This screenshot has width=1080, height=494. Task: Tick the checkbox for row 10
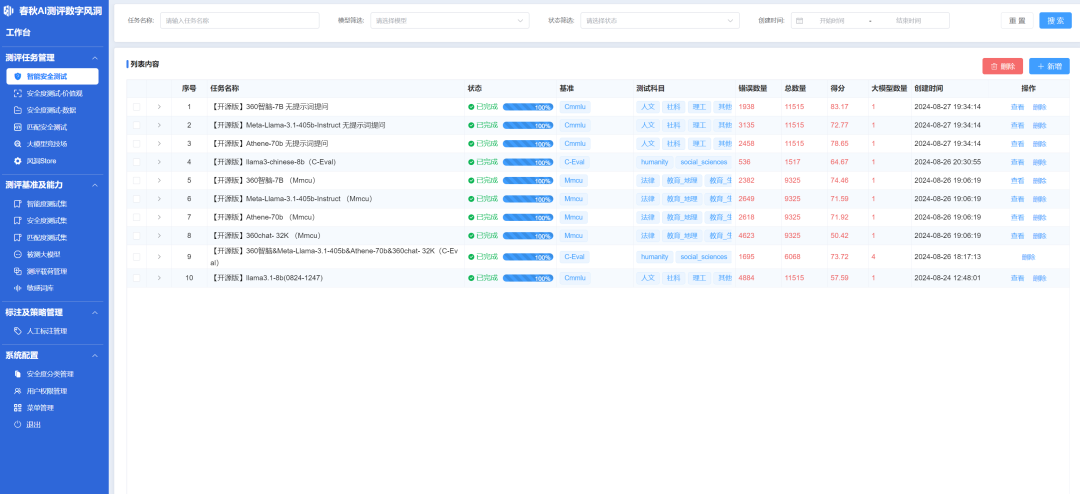coord(137,278)
